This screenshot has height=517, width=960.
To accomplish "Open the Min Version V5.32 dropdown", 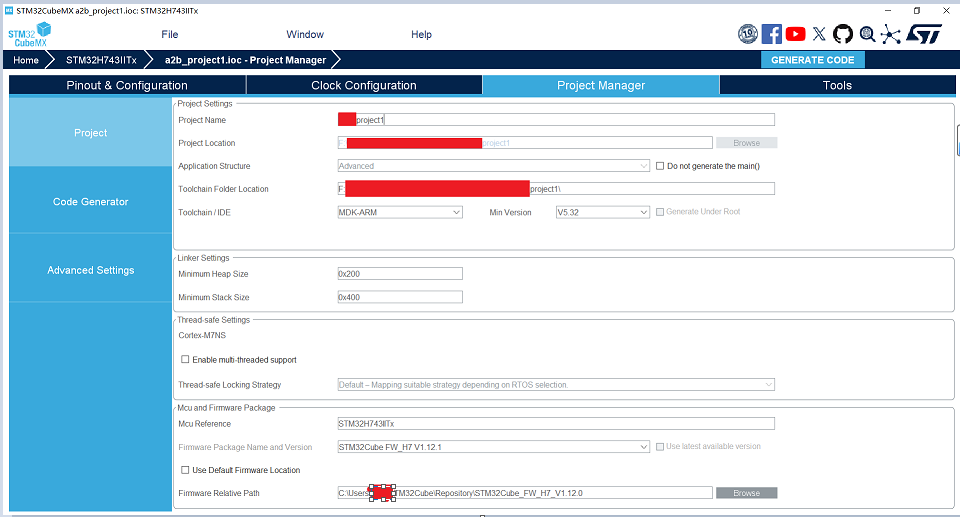I will 602,213.
